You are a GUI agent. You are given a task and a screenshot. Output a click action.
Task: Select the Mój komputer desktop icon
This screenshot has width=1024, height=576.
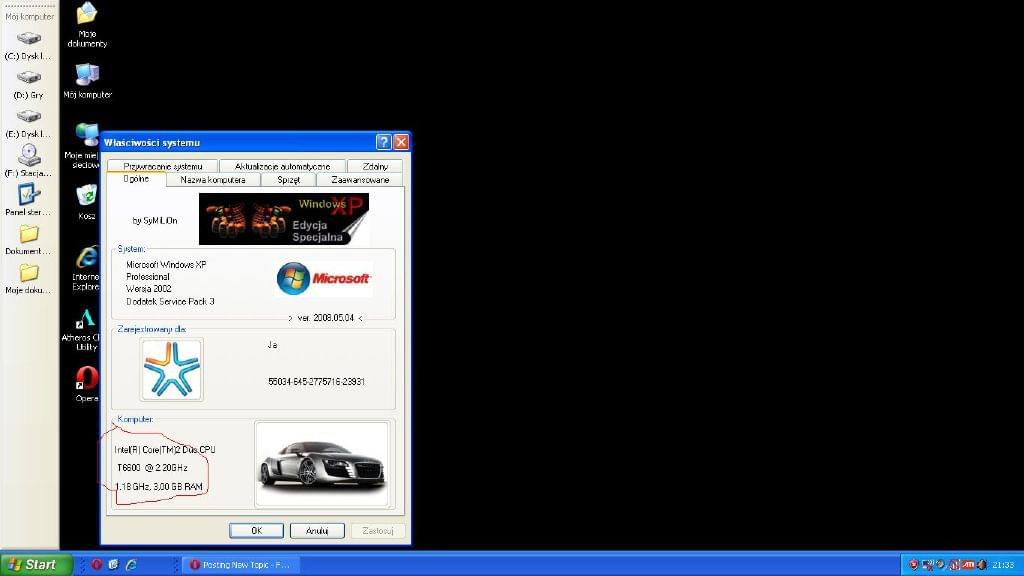pos(87,82)
